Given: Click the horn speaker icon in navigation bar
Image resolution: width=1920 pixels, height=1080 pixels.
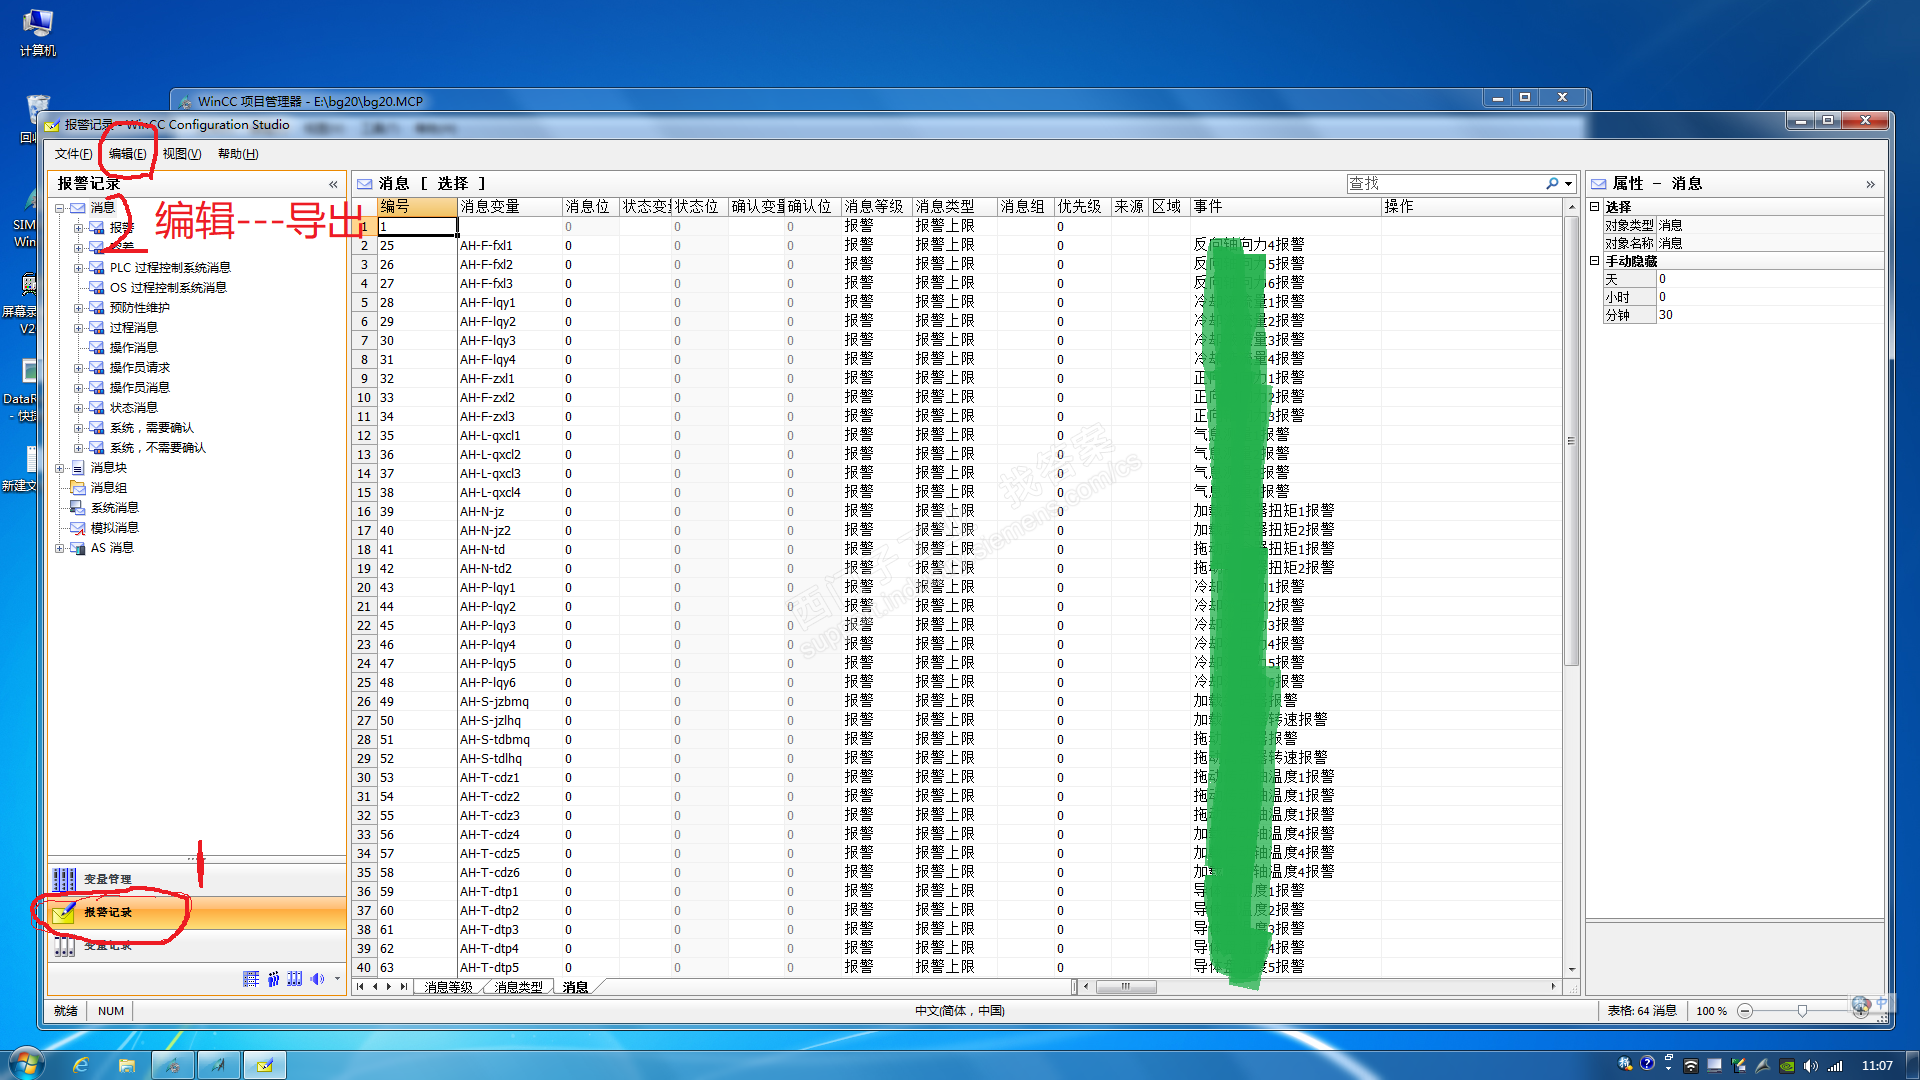Looking at the screenshot, I should pos(317,979).
